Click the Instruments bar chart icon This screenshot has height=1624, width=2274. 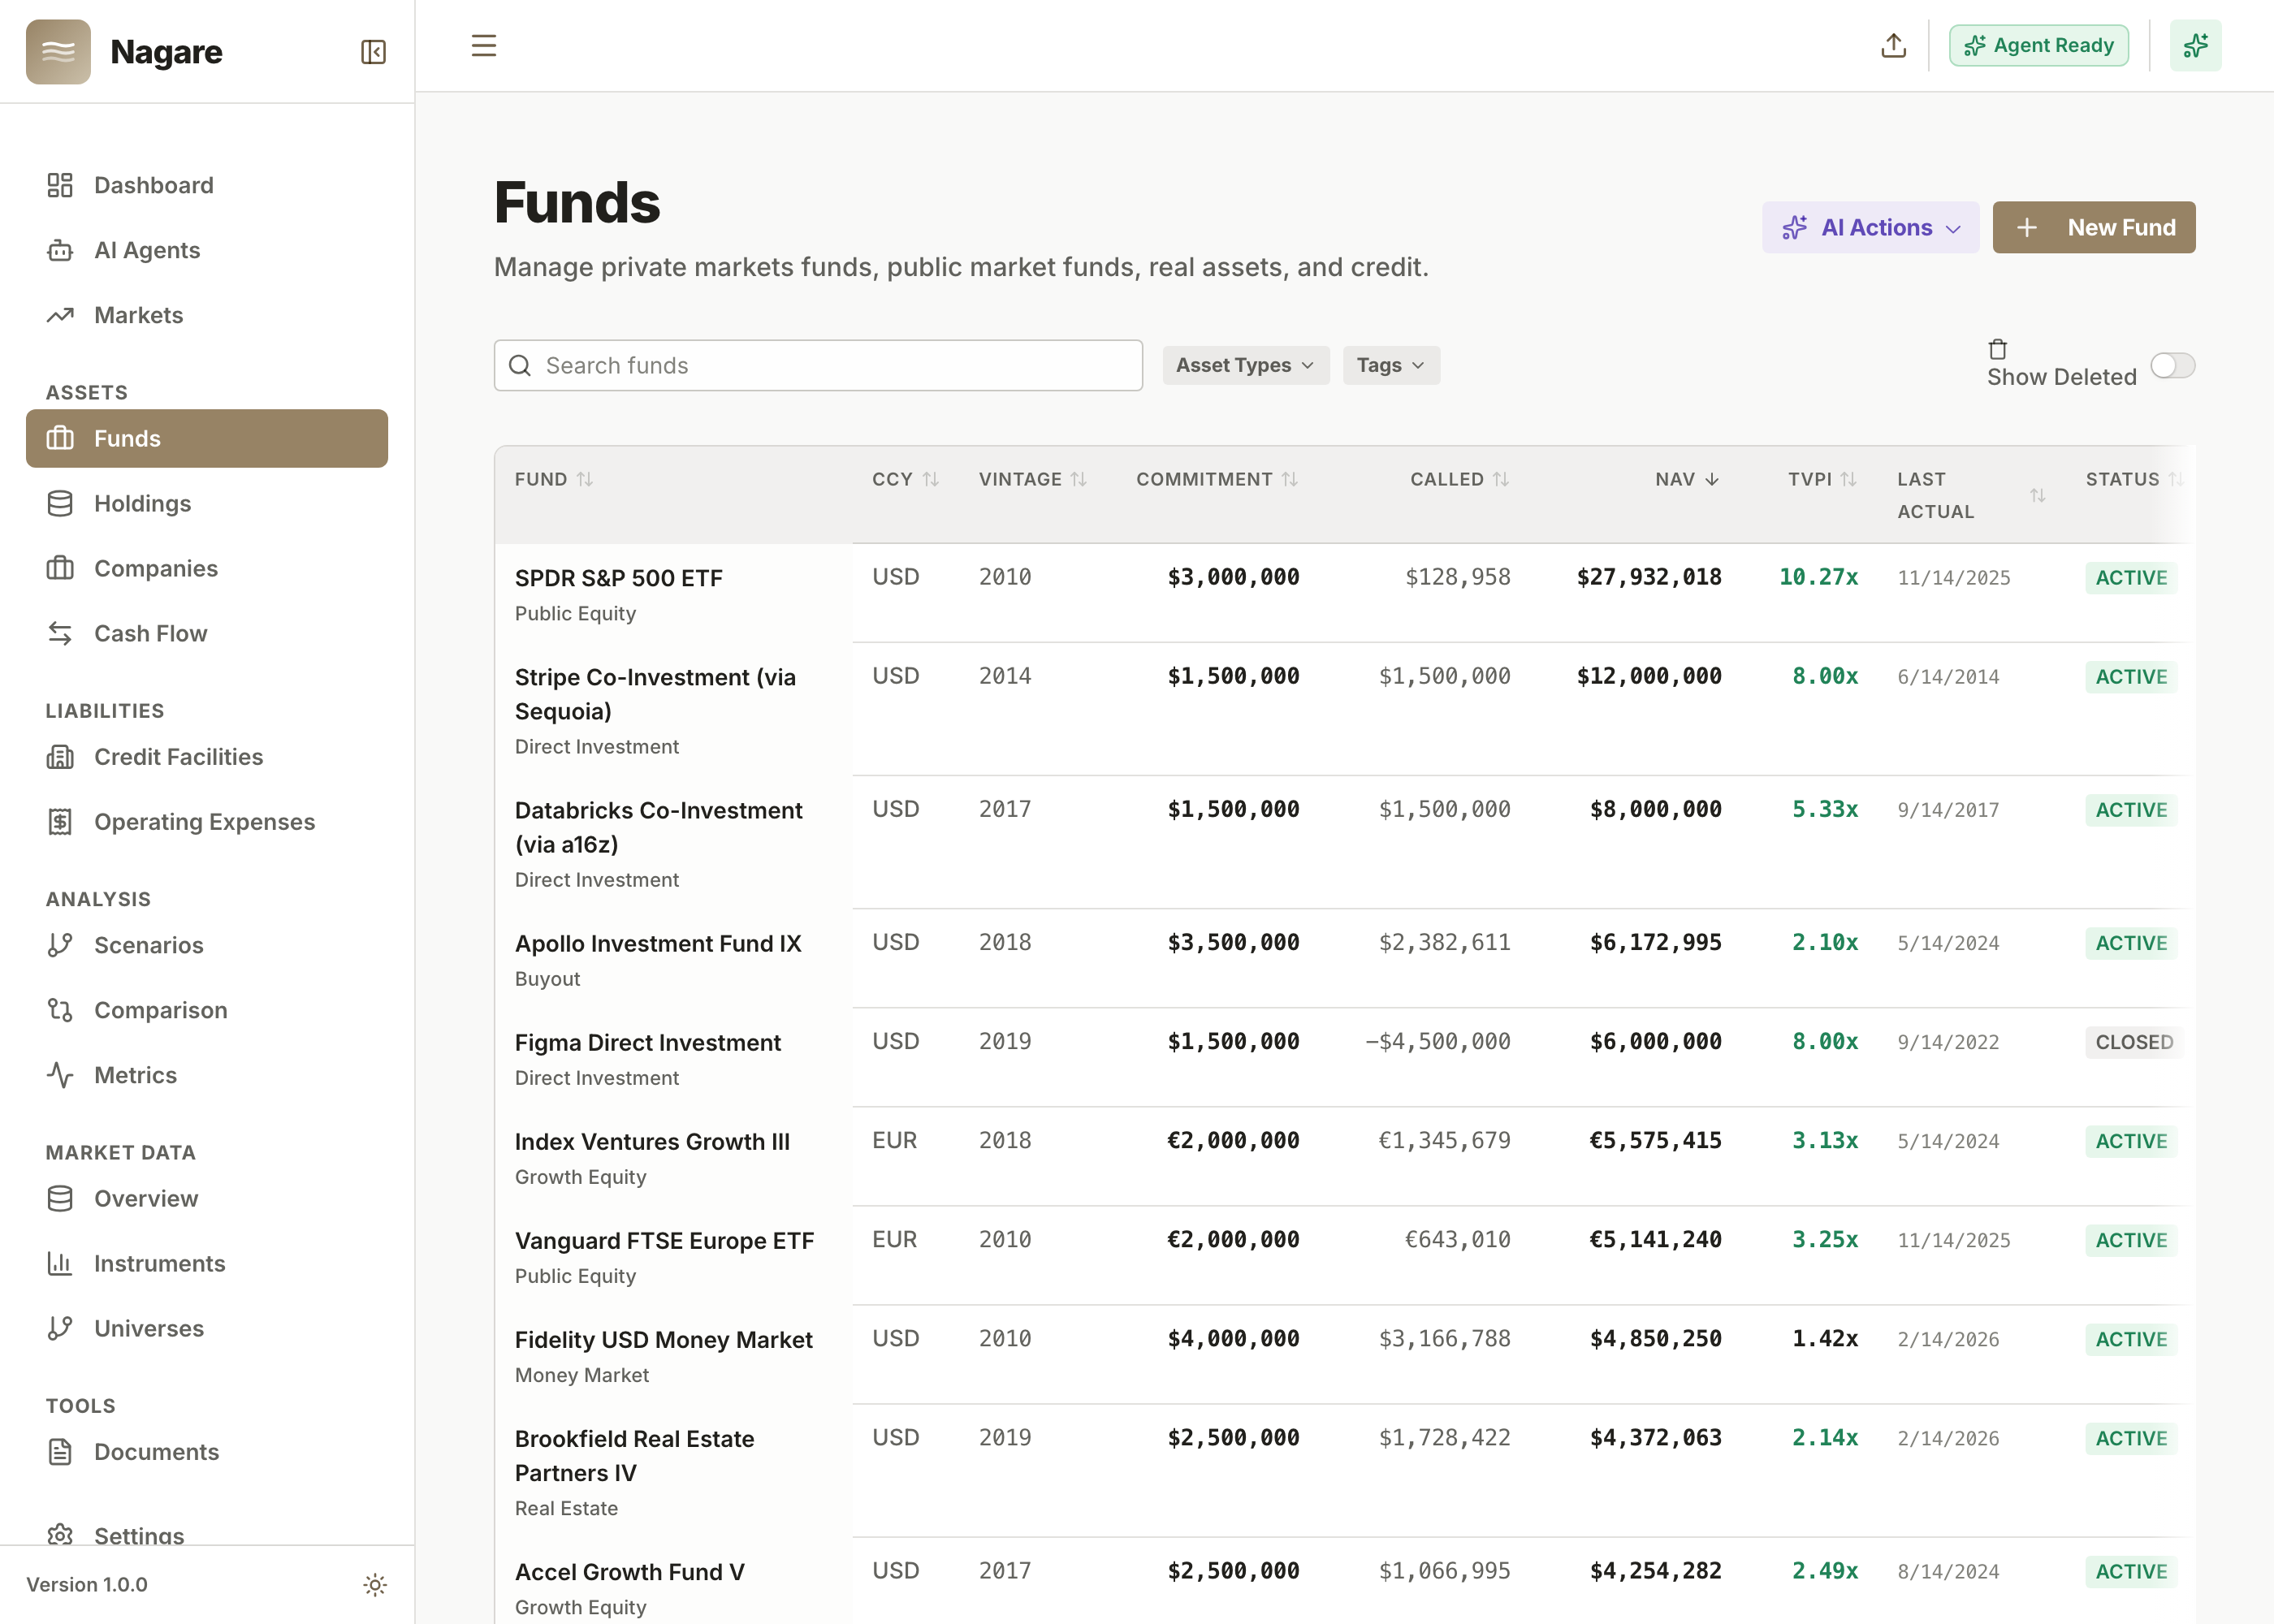[60, 1263]
